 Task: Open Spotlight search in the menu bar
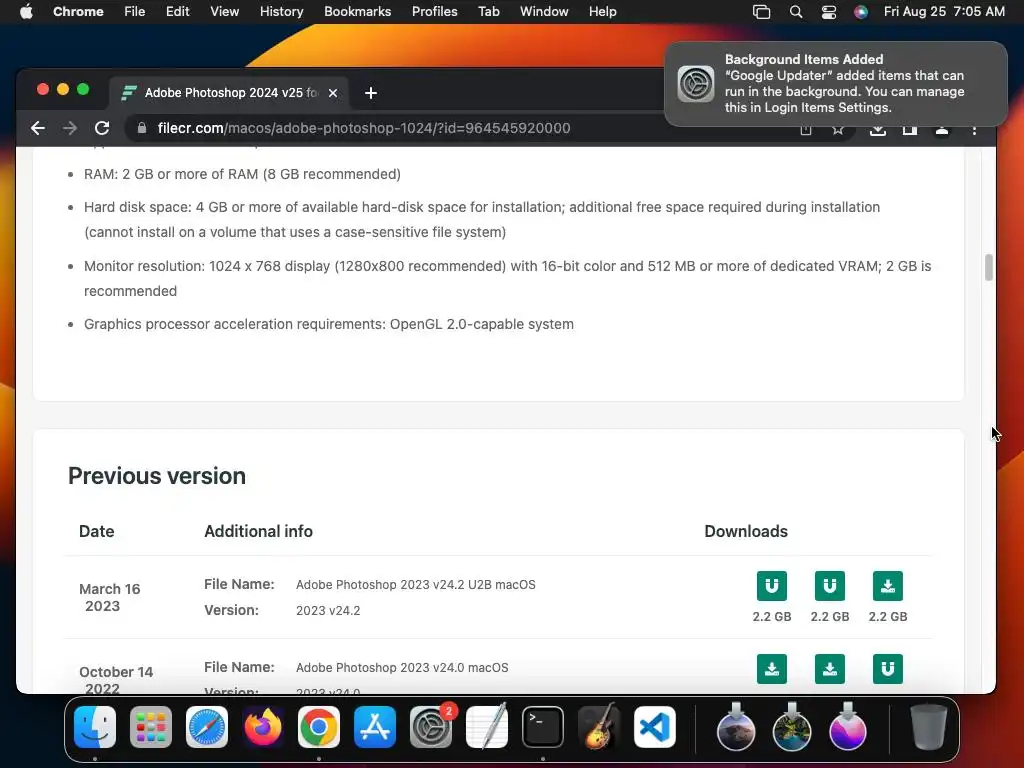795,12
